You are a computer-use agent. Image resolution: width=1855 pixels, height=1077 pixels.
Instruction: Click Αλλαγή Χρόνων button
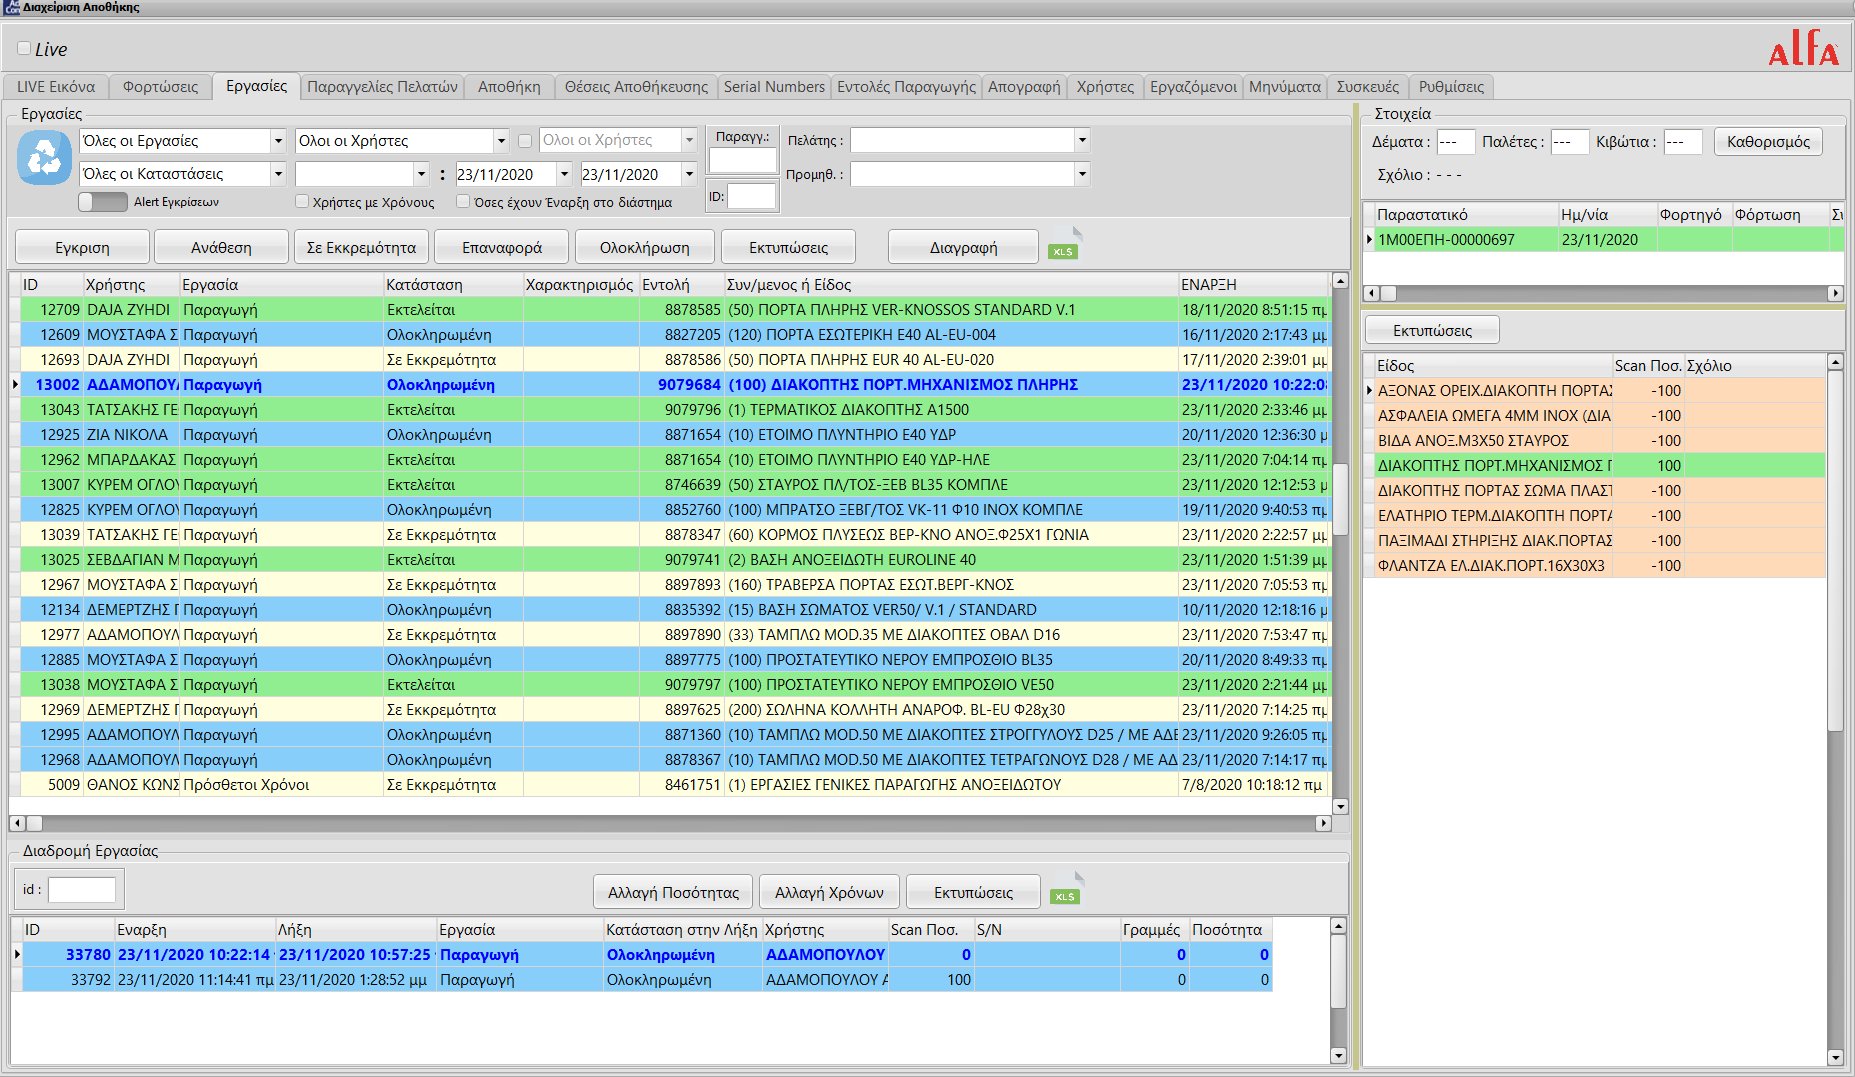coord(830,892)
